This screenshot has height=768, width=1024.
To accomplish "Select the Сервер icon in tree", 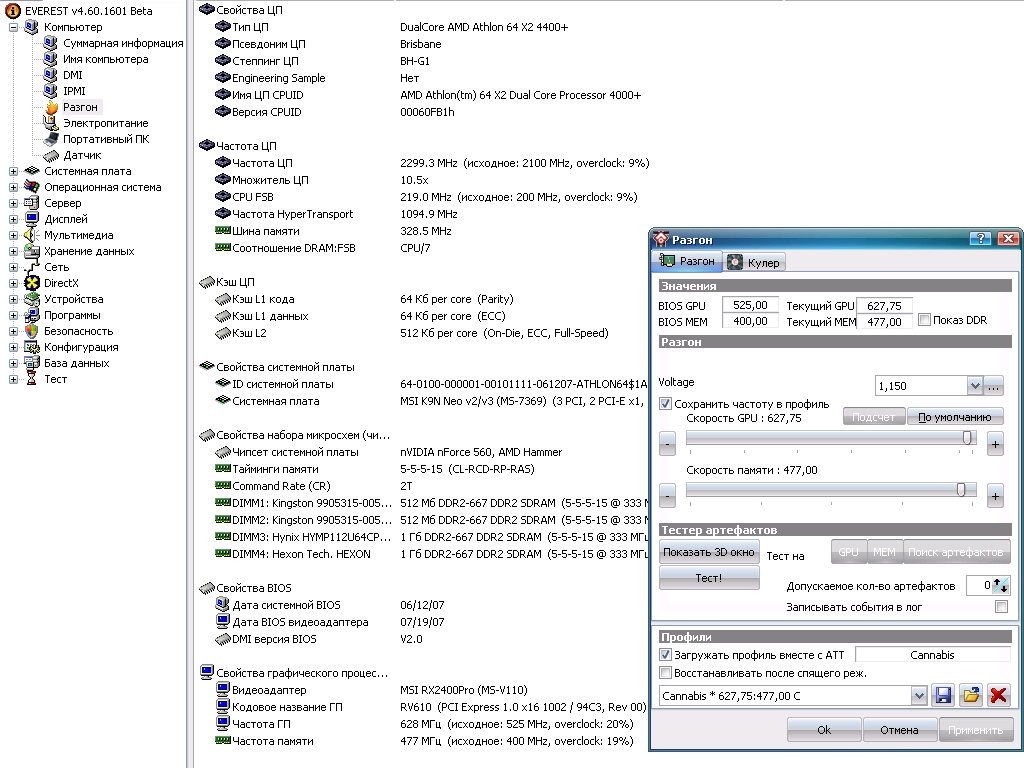I will click(x=31, y=203).
